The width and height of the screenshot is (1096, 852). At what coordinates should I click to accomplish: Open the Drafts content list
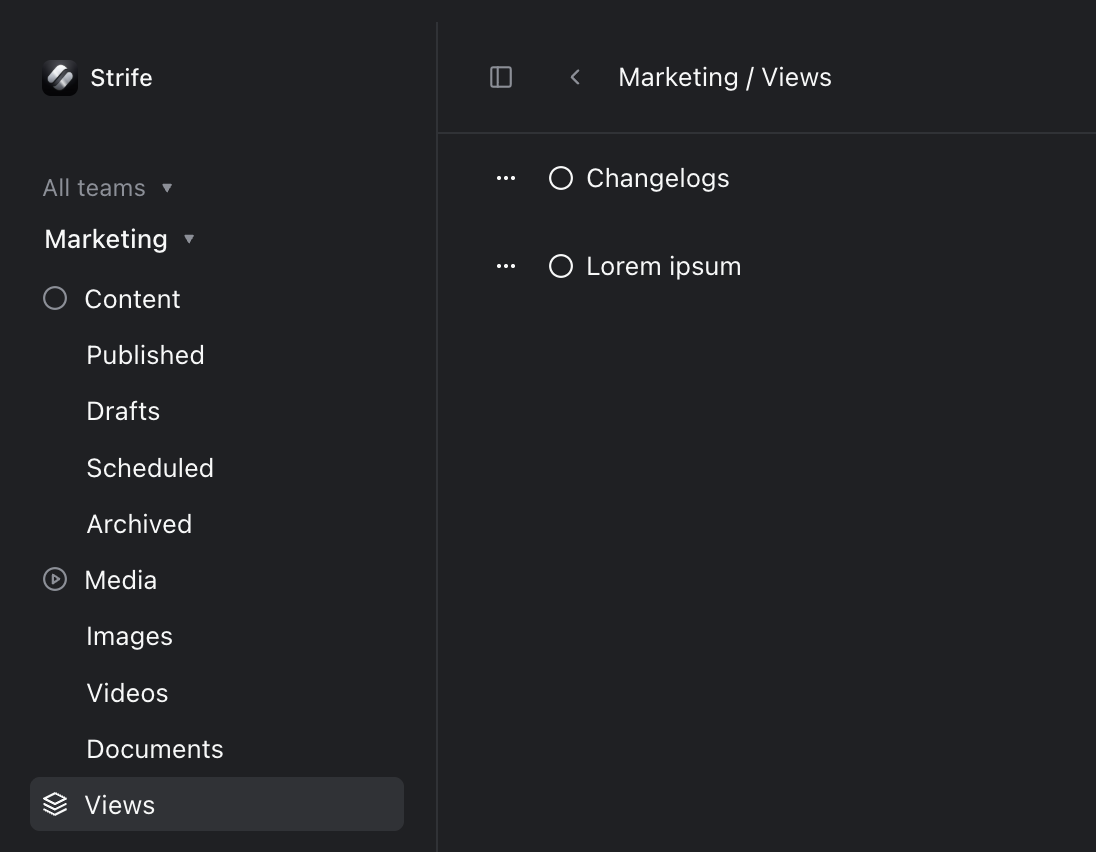pos(123,411)
